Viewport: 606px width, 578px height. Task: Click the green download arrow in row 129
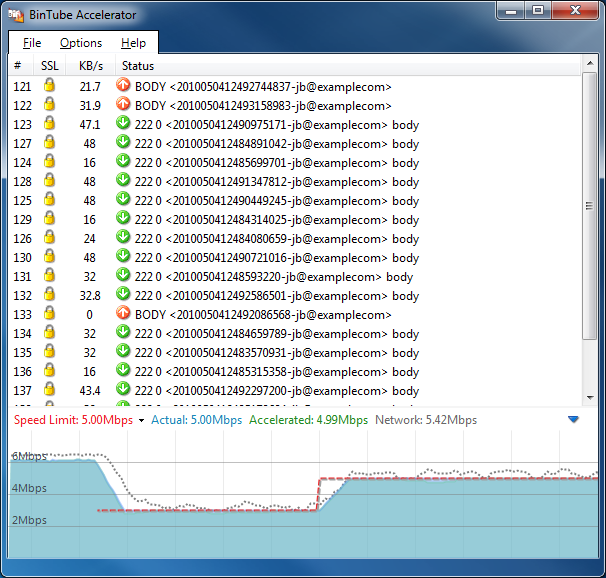click(123, 218)
